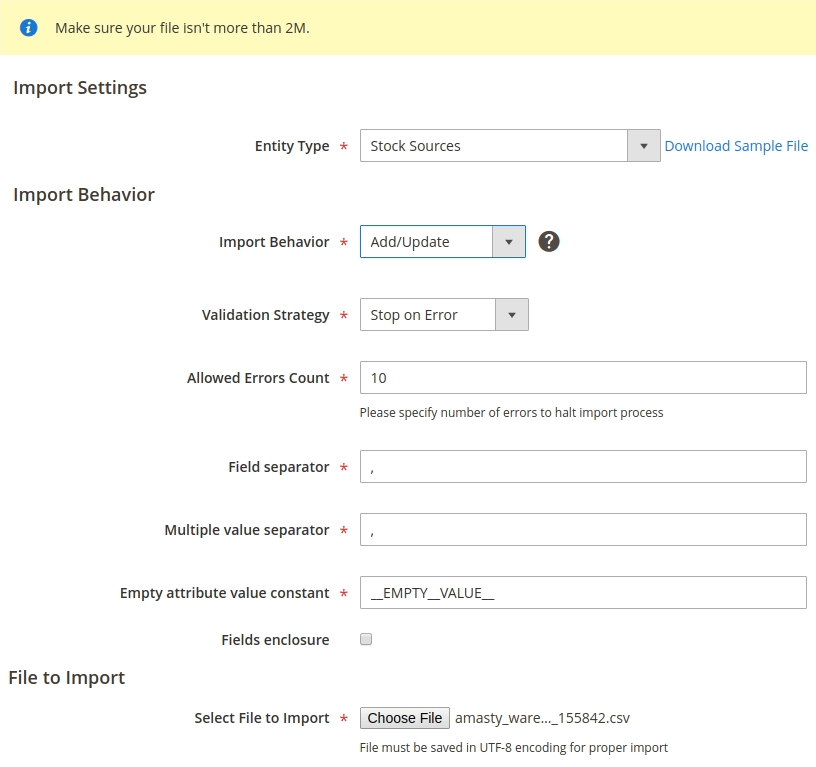Open the Entity Type dropdown showing Stock Sources
This screenshot has width=816, height=767.
(x=509, y=146)
